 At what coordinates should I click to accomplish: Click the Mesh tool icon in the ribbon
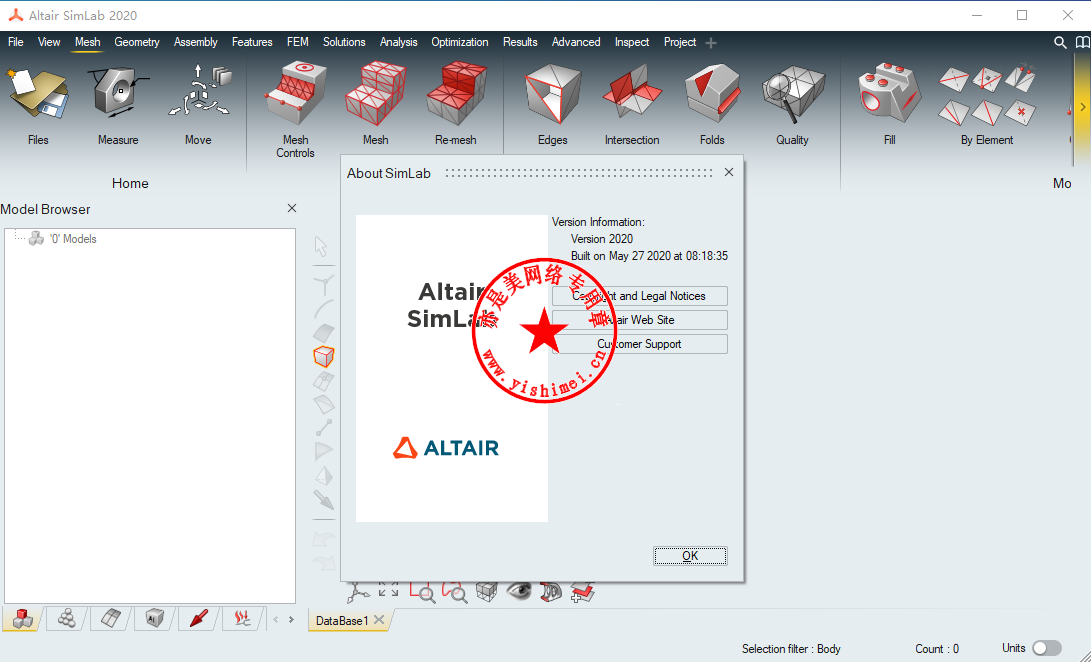click(x=376, y=94)
